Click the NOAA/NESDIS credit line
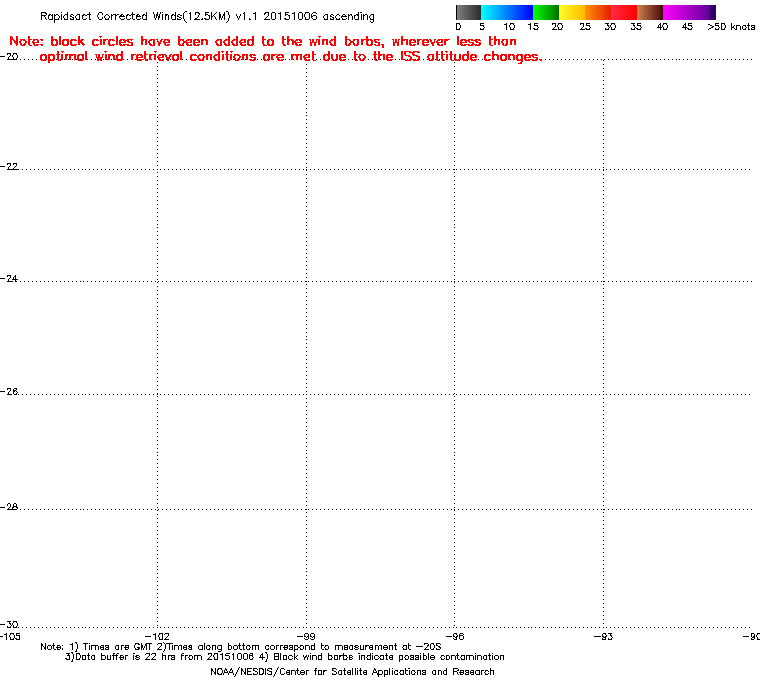This screenshot has width=760, height=688. [x=352, y=672]
